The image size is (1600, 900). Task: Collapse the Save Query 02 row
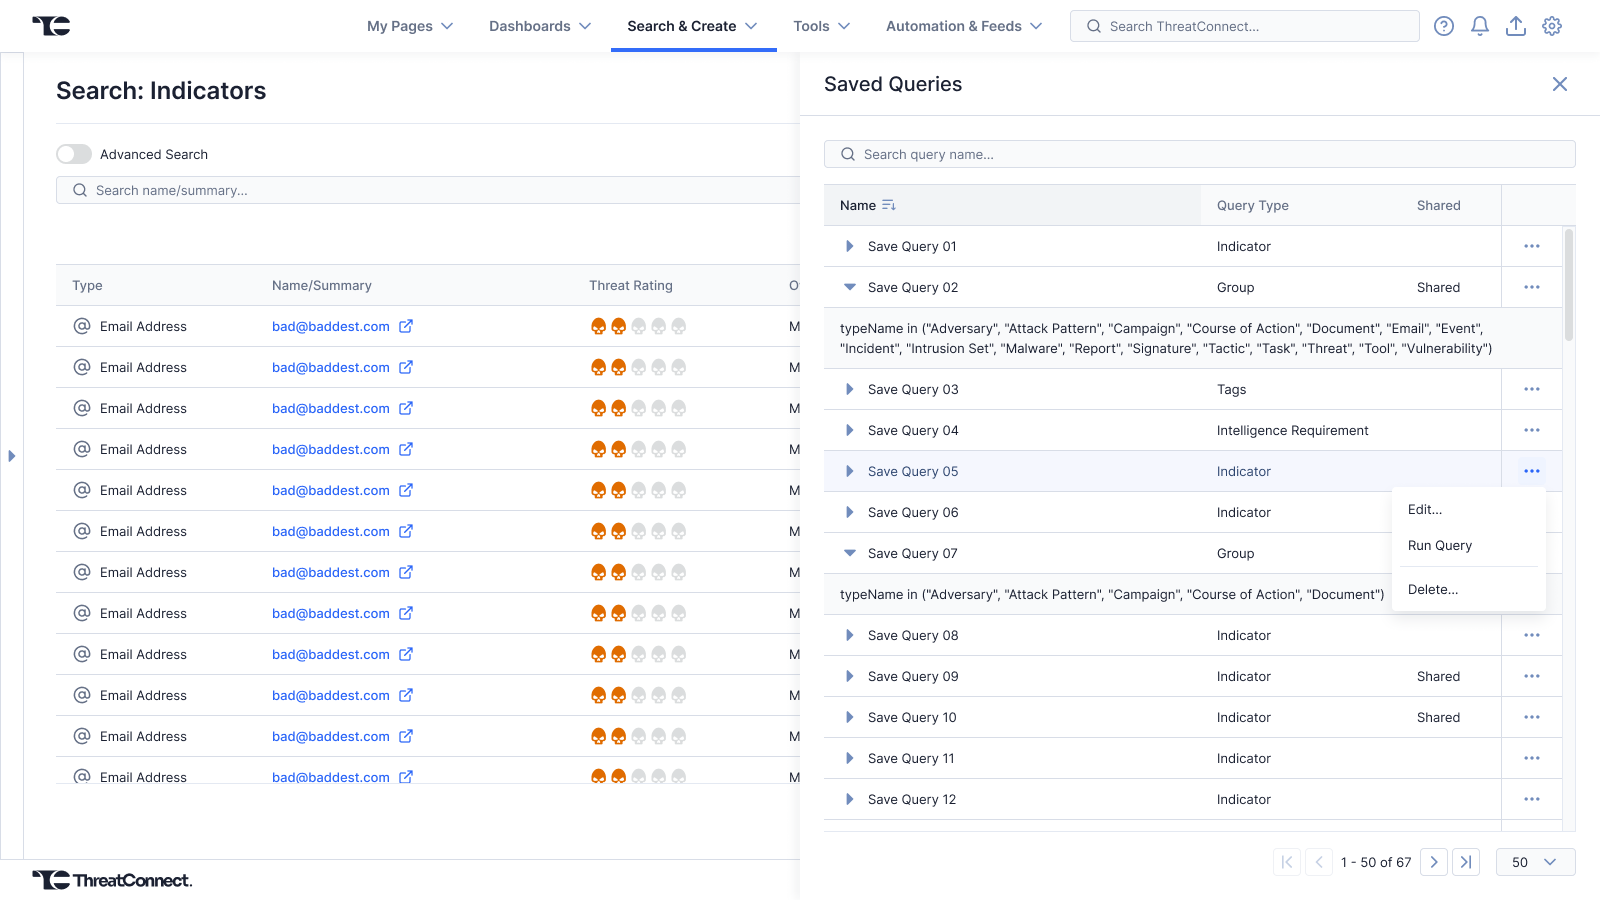point(850,287)
